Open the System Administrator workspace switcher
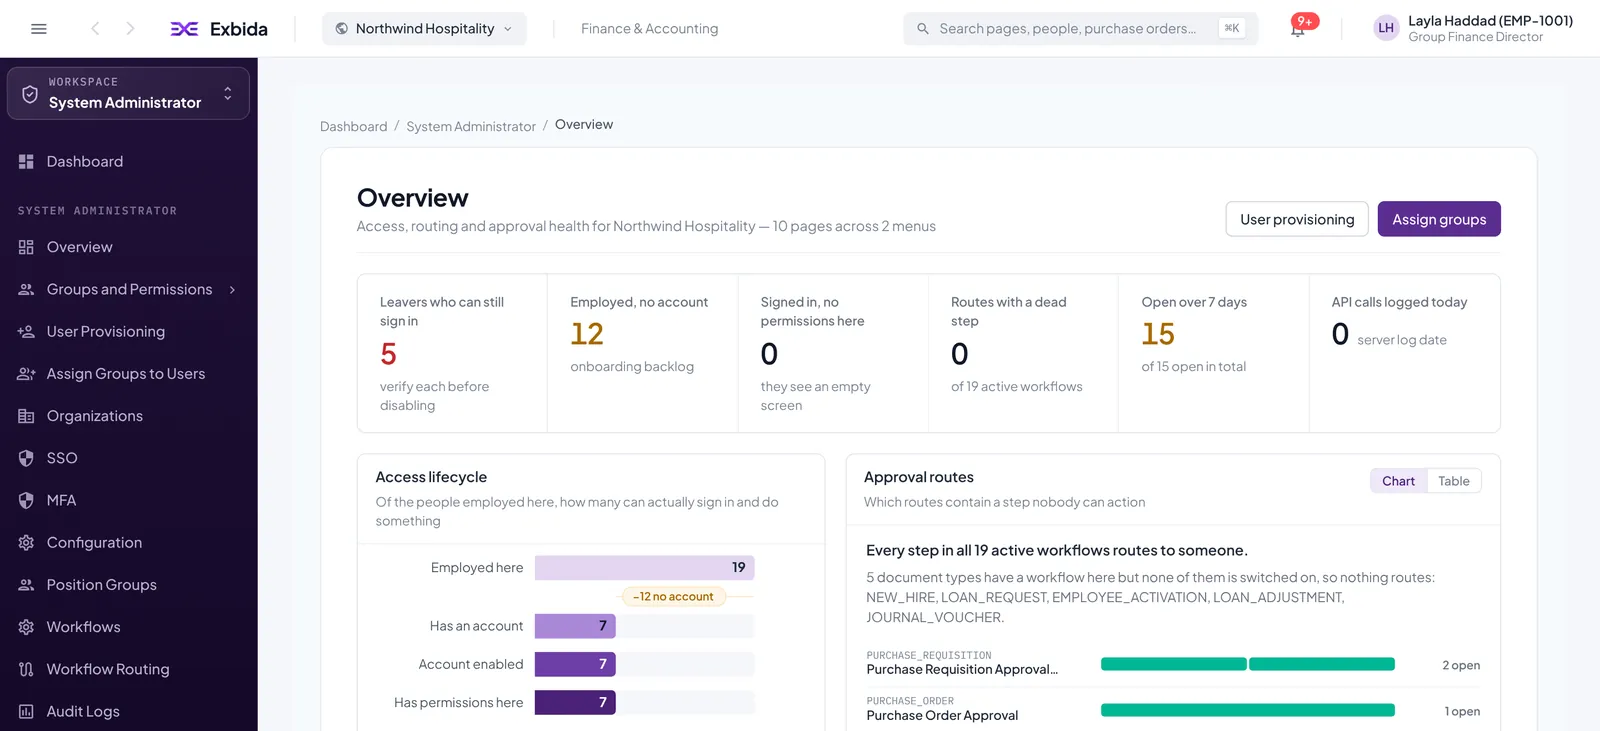The height and width of the screenshot is (731, 1600). 128,93
